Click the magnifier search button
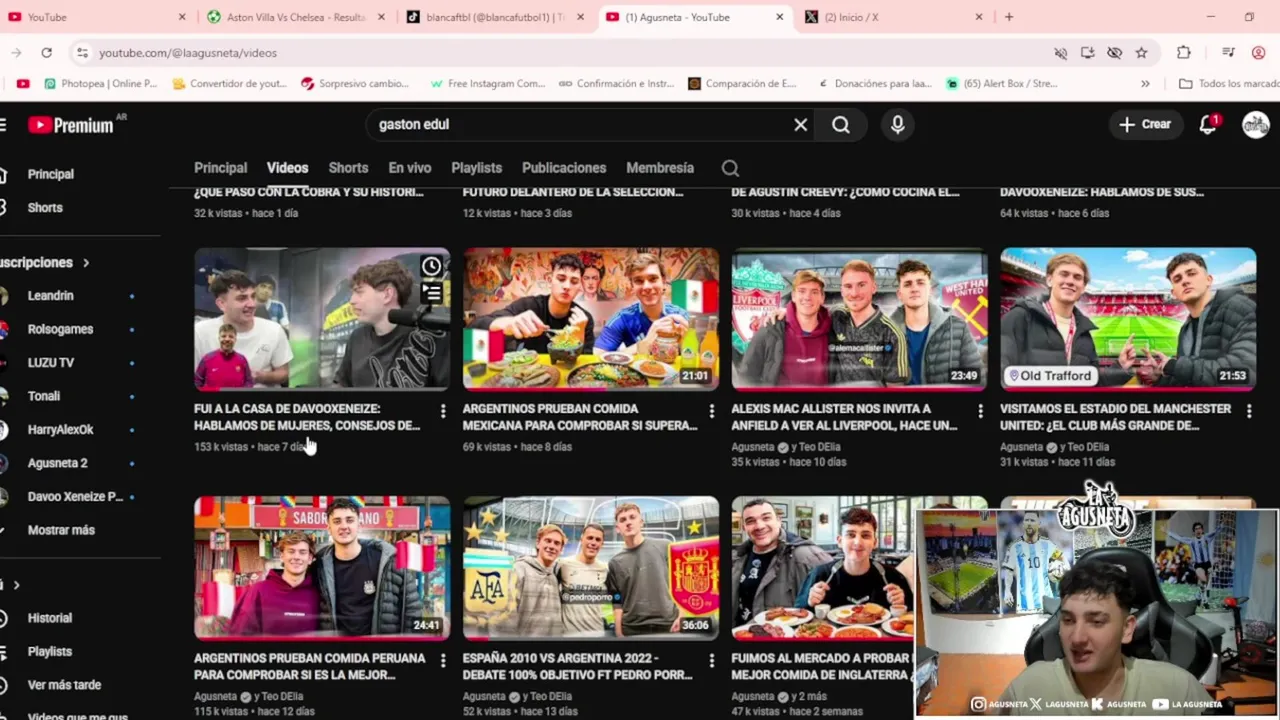 841,125
